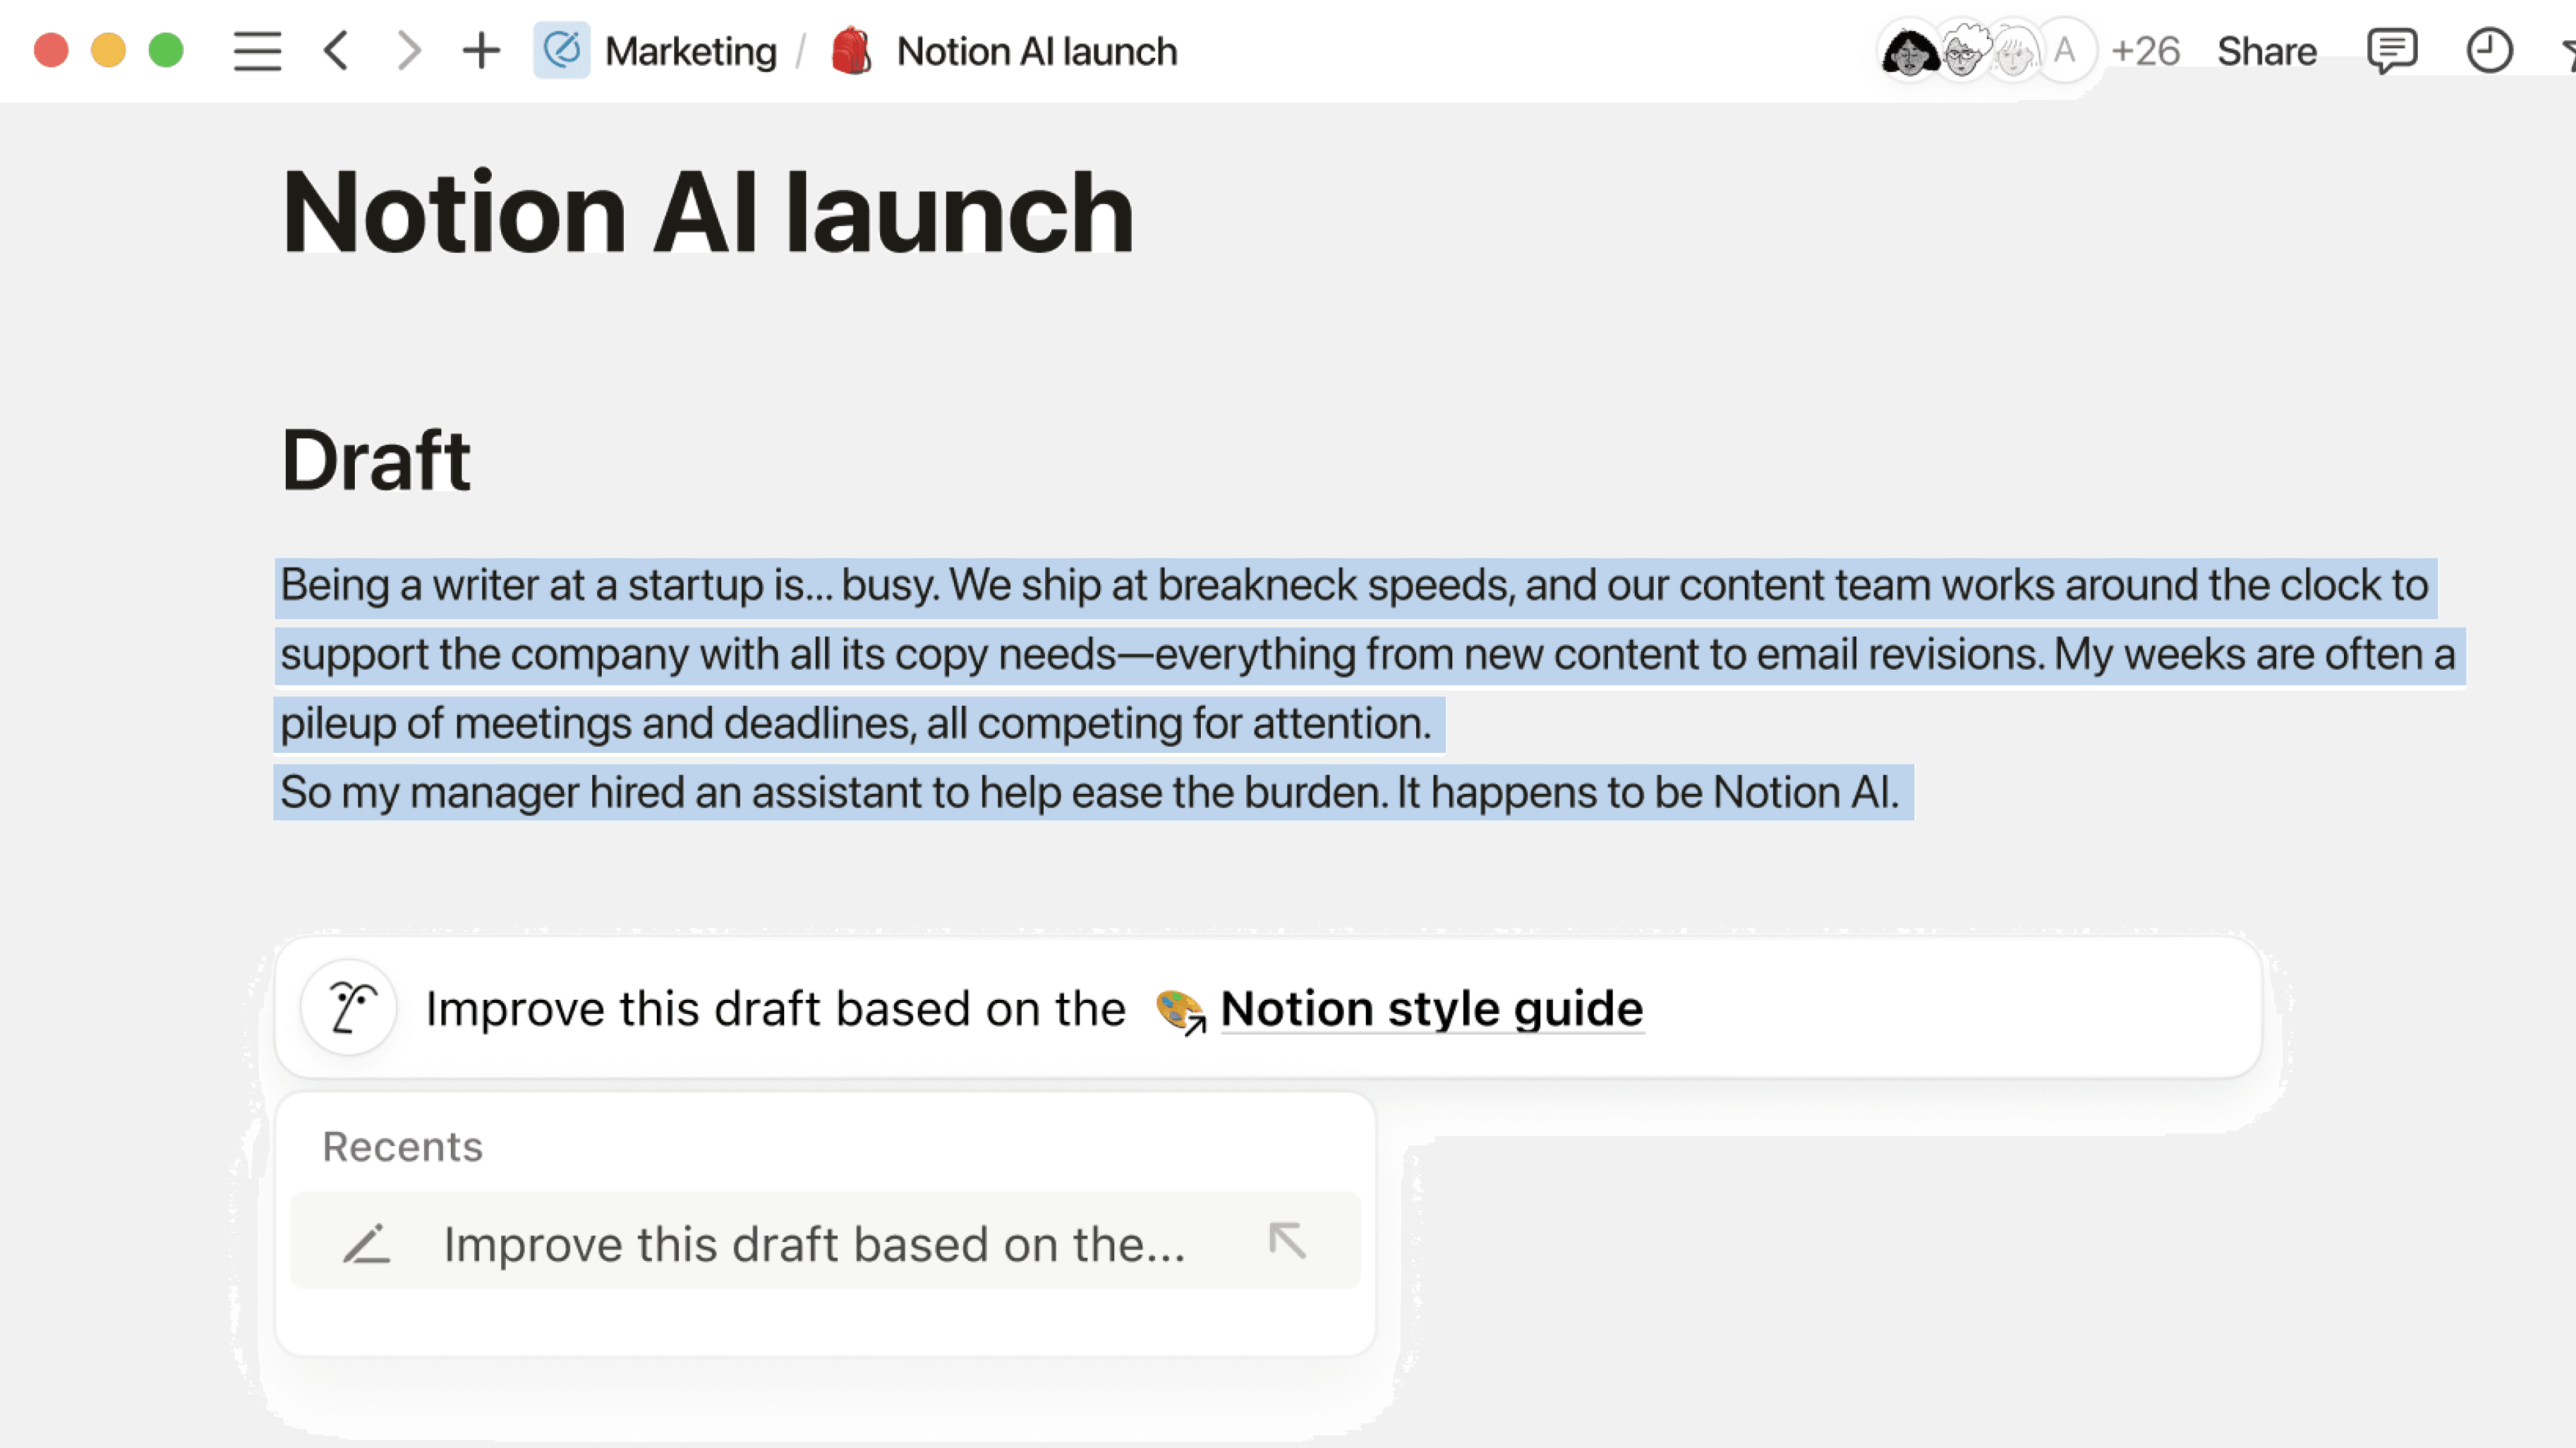Click the Share button

[x=2266, y=51]
